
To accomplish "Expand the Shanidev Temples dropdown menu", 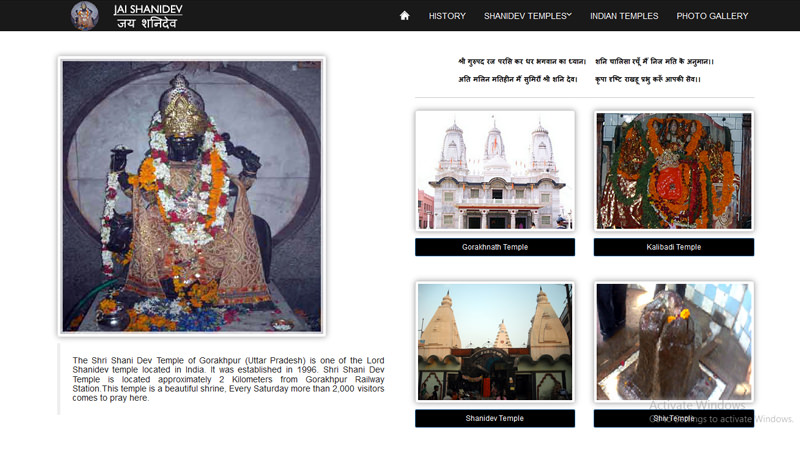I will 527,16.
